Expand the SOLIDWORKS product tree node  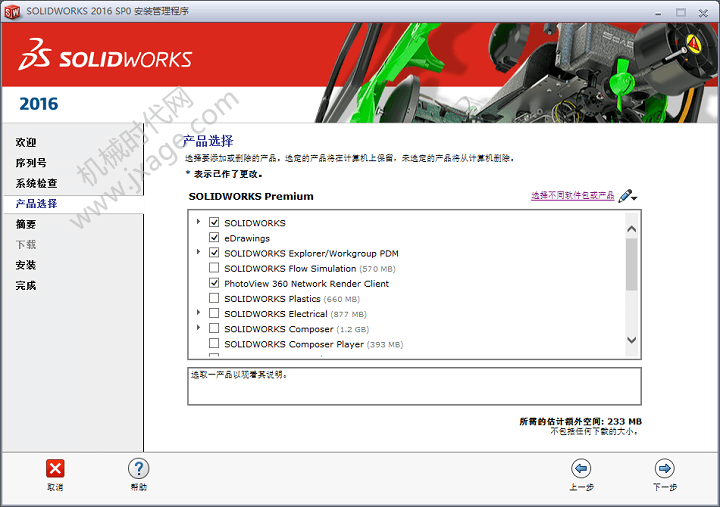pos(198,221)
